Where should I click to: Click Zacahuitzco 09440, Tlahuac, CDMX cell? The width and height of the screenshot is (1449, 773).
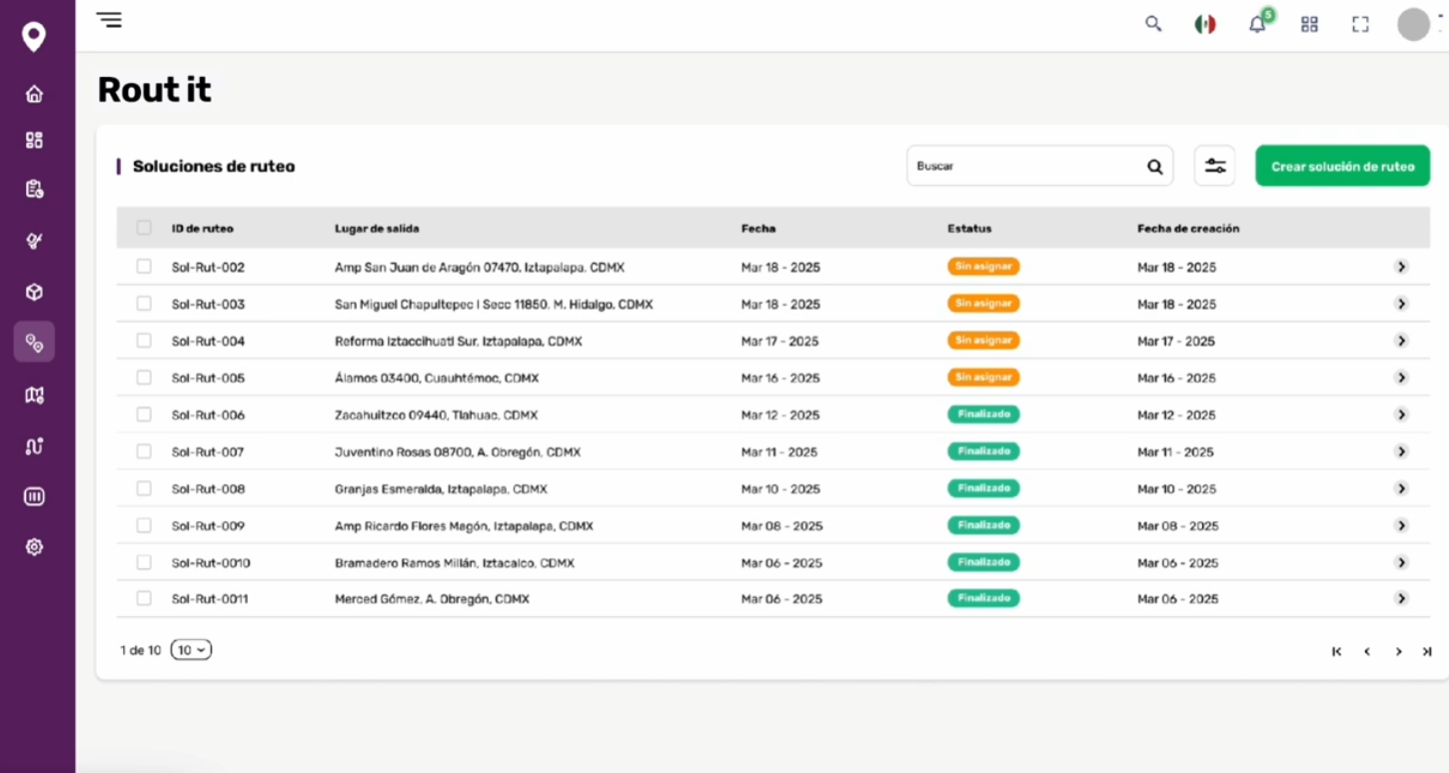click(436, 415)
